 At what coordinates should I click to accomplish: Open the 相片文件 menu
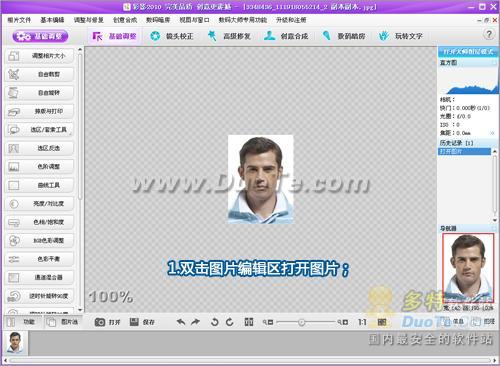19,20
